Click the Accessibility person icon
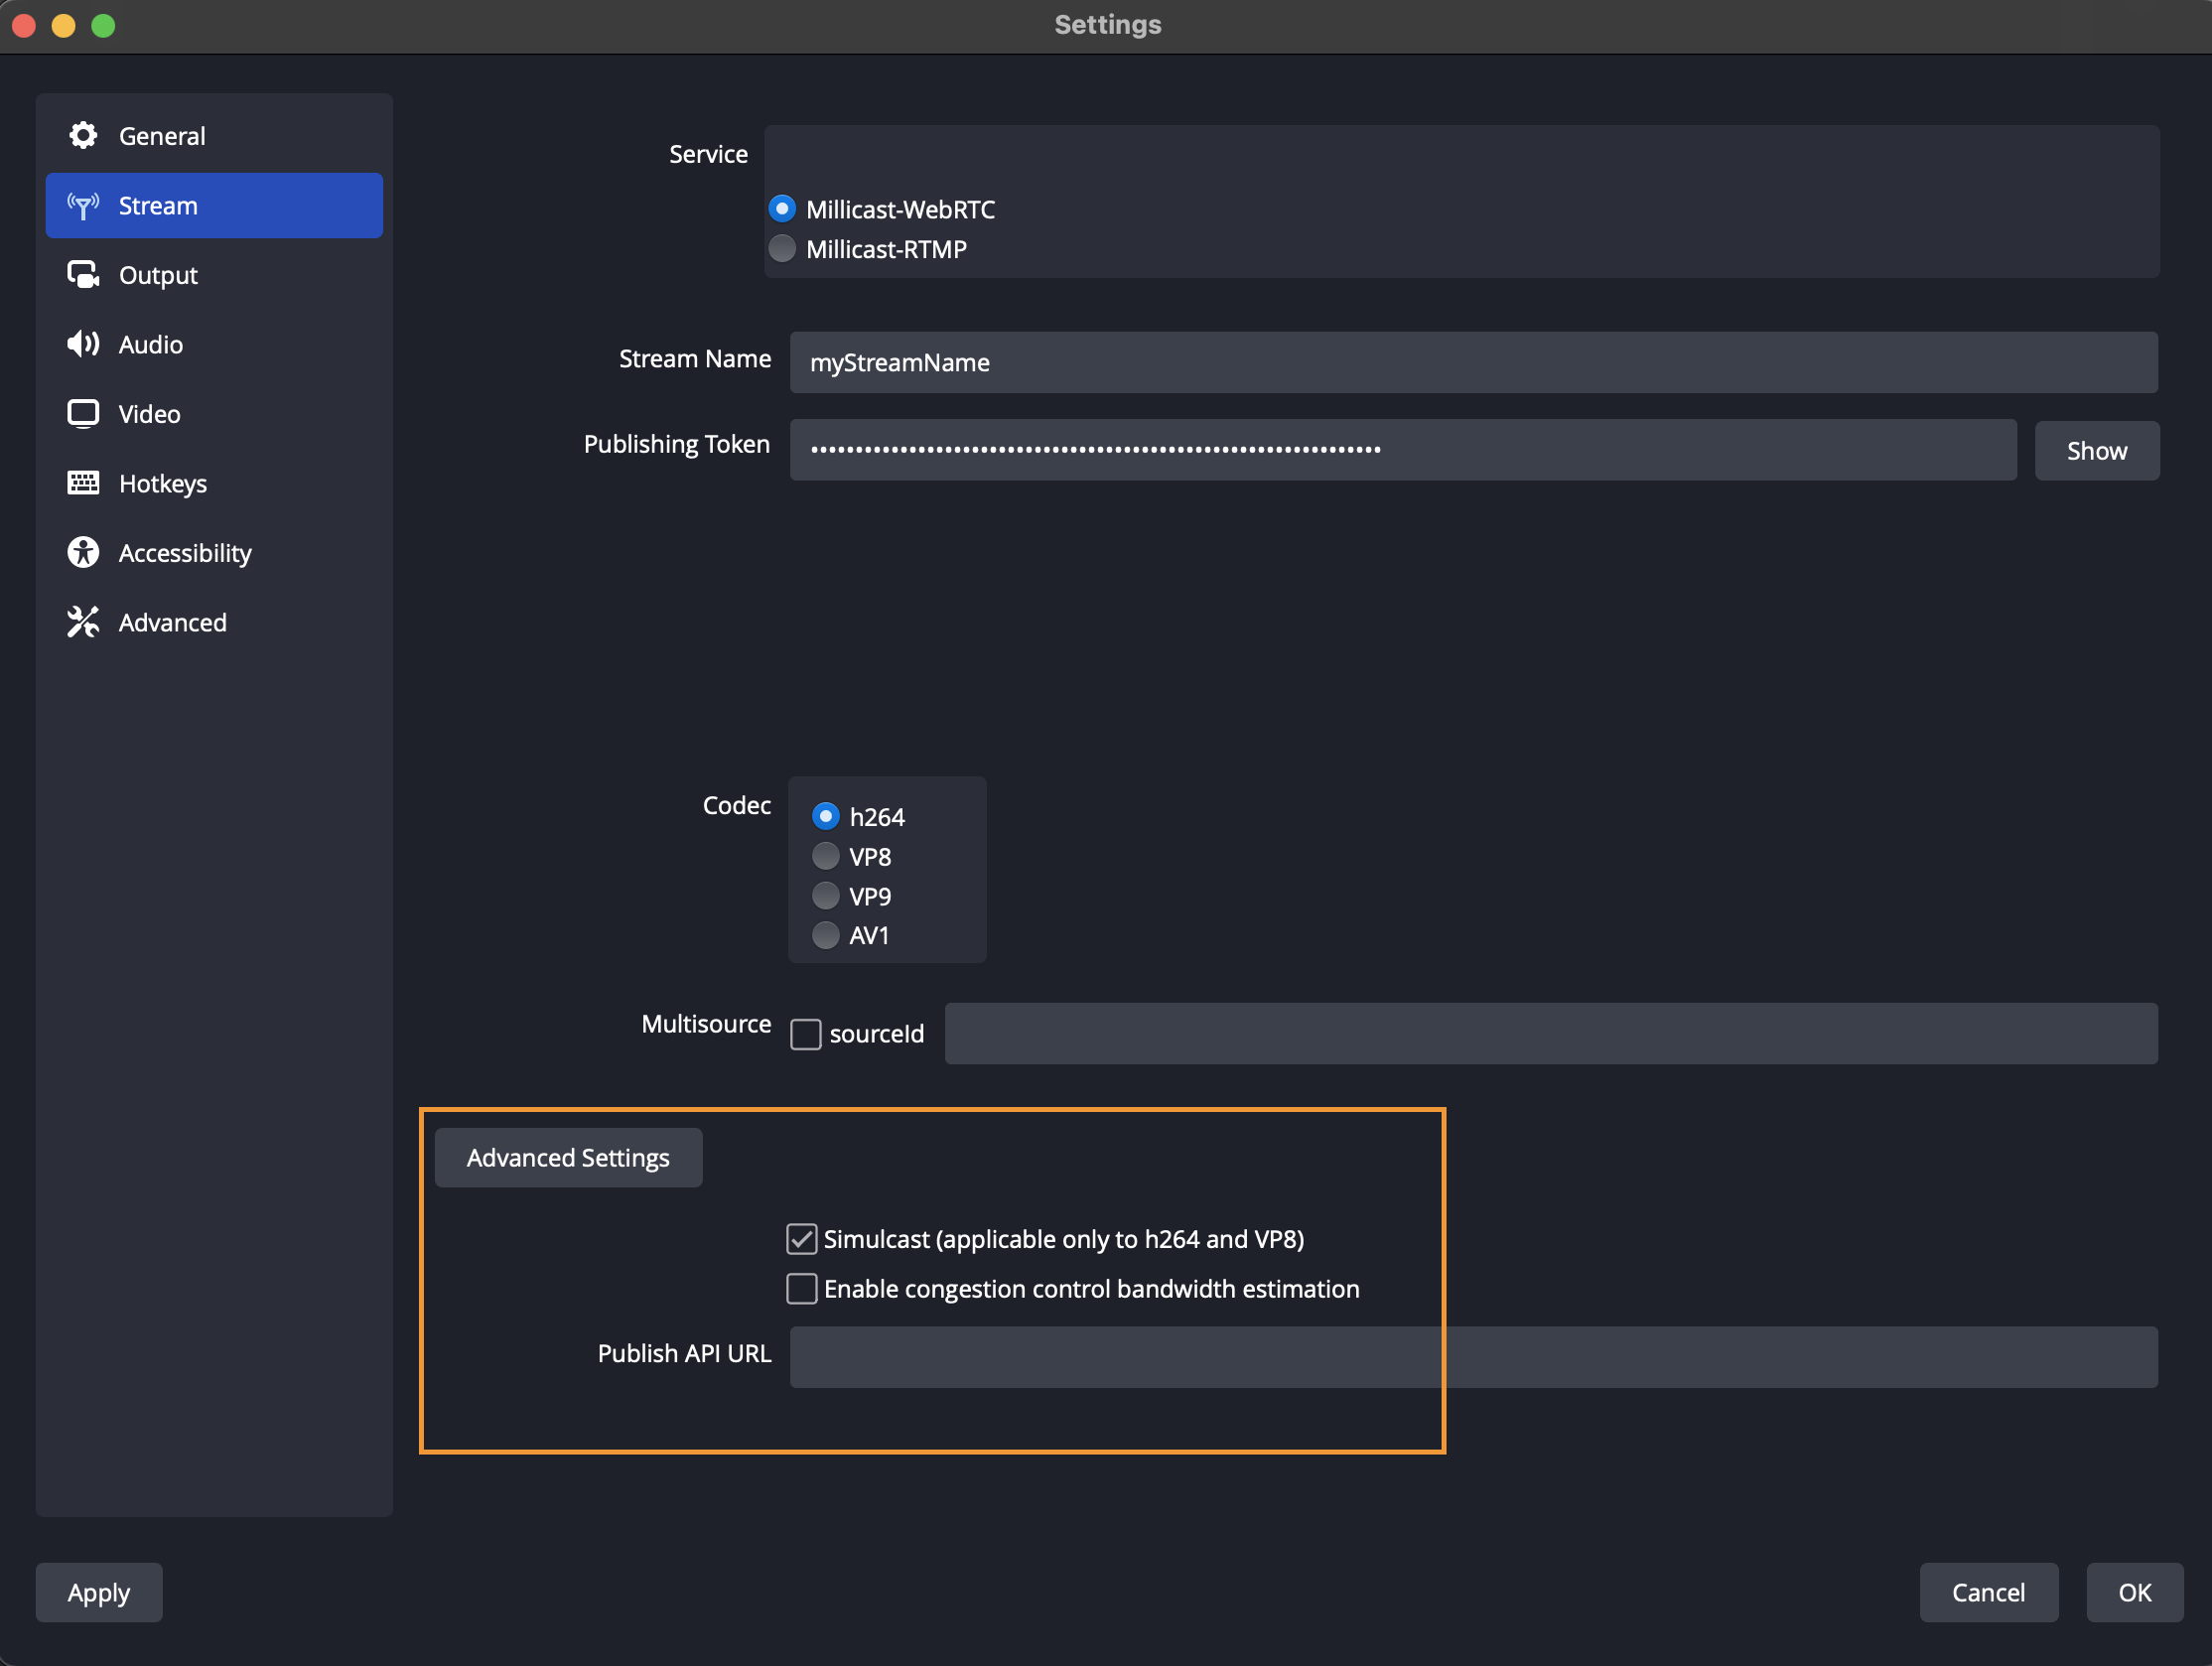 pos(83,552)
